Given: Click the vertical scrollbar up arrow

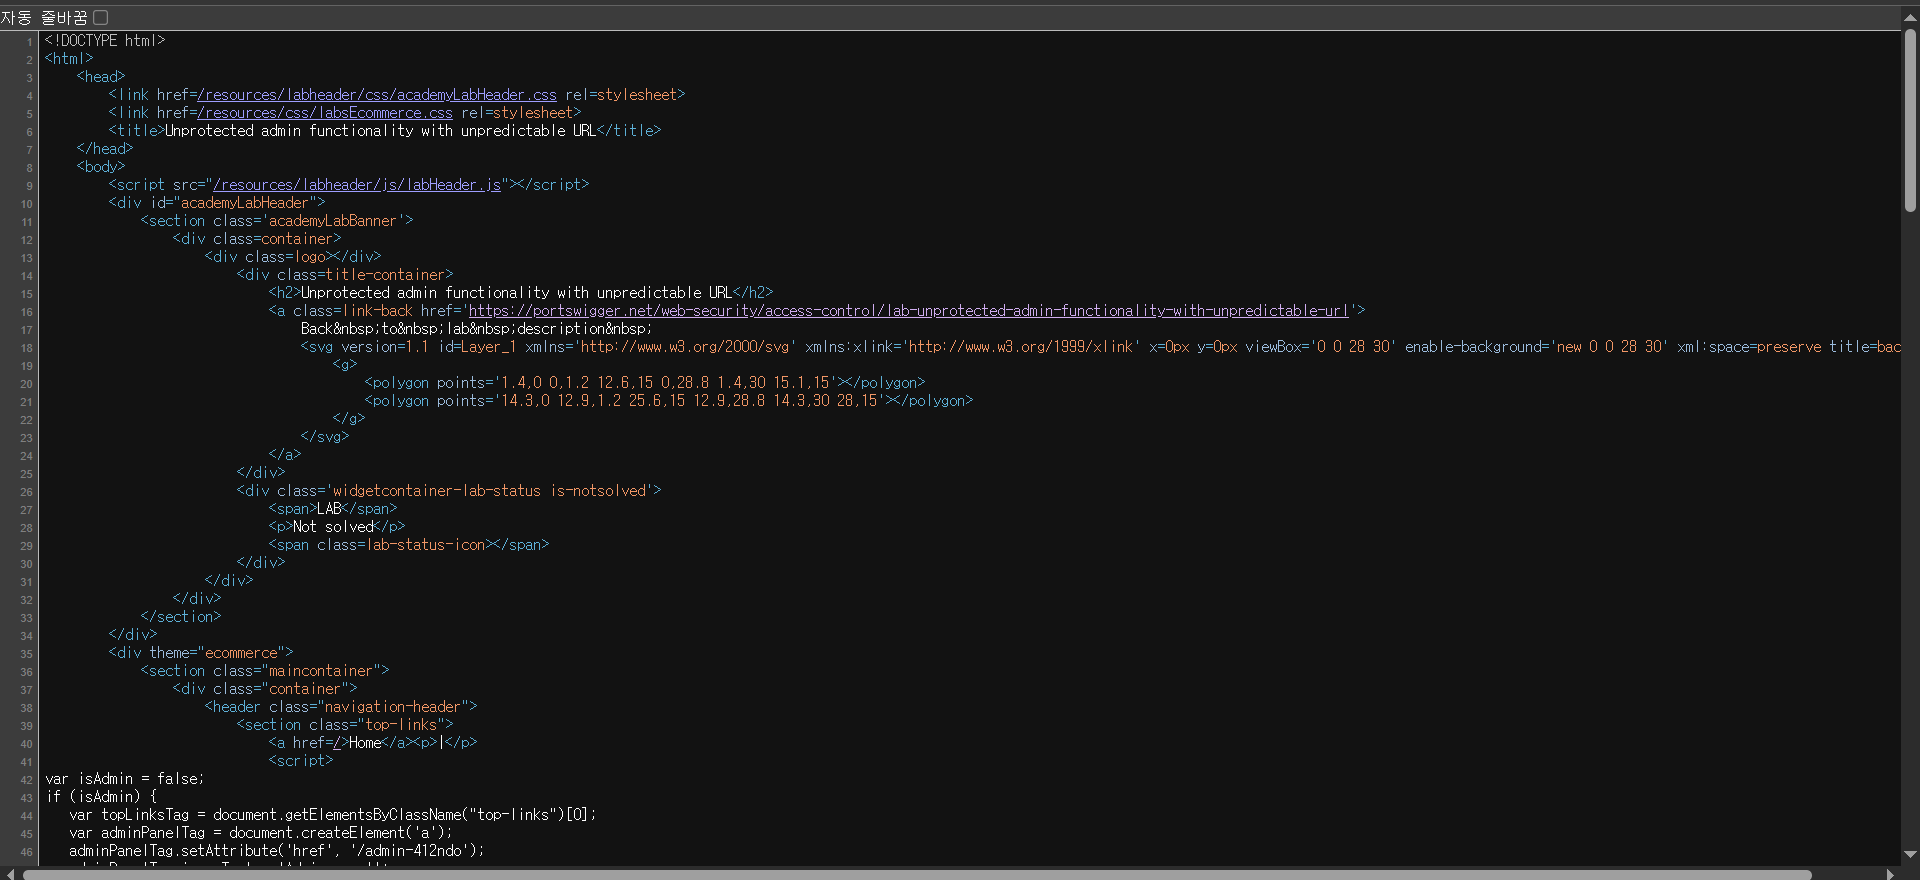Looking at the screenshot, I should pyautogui.click(x=1910, y=18).
